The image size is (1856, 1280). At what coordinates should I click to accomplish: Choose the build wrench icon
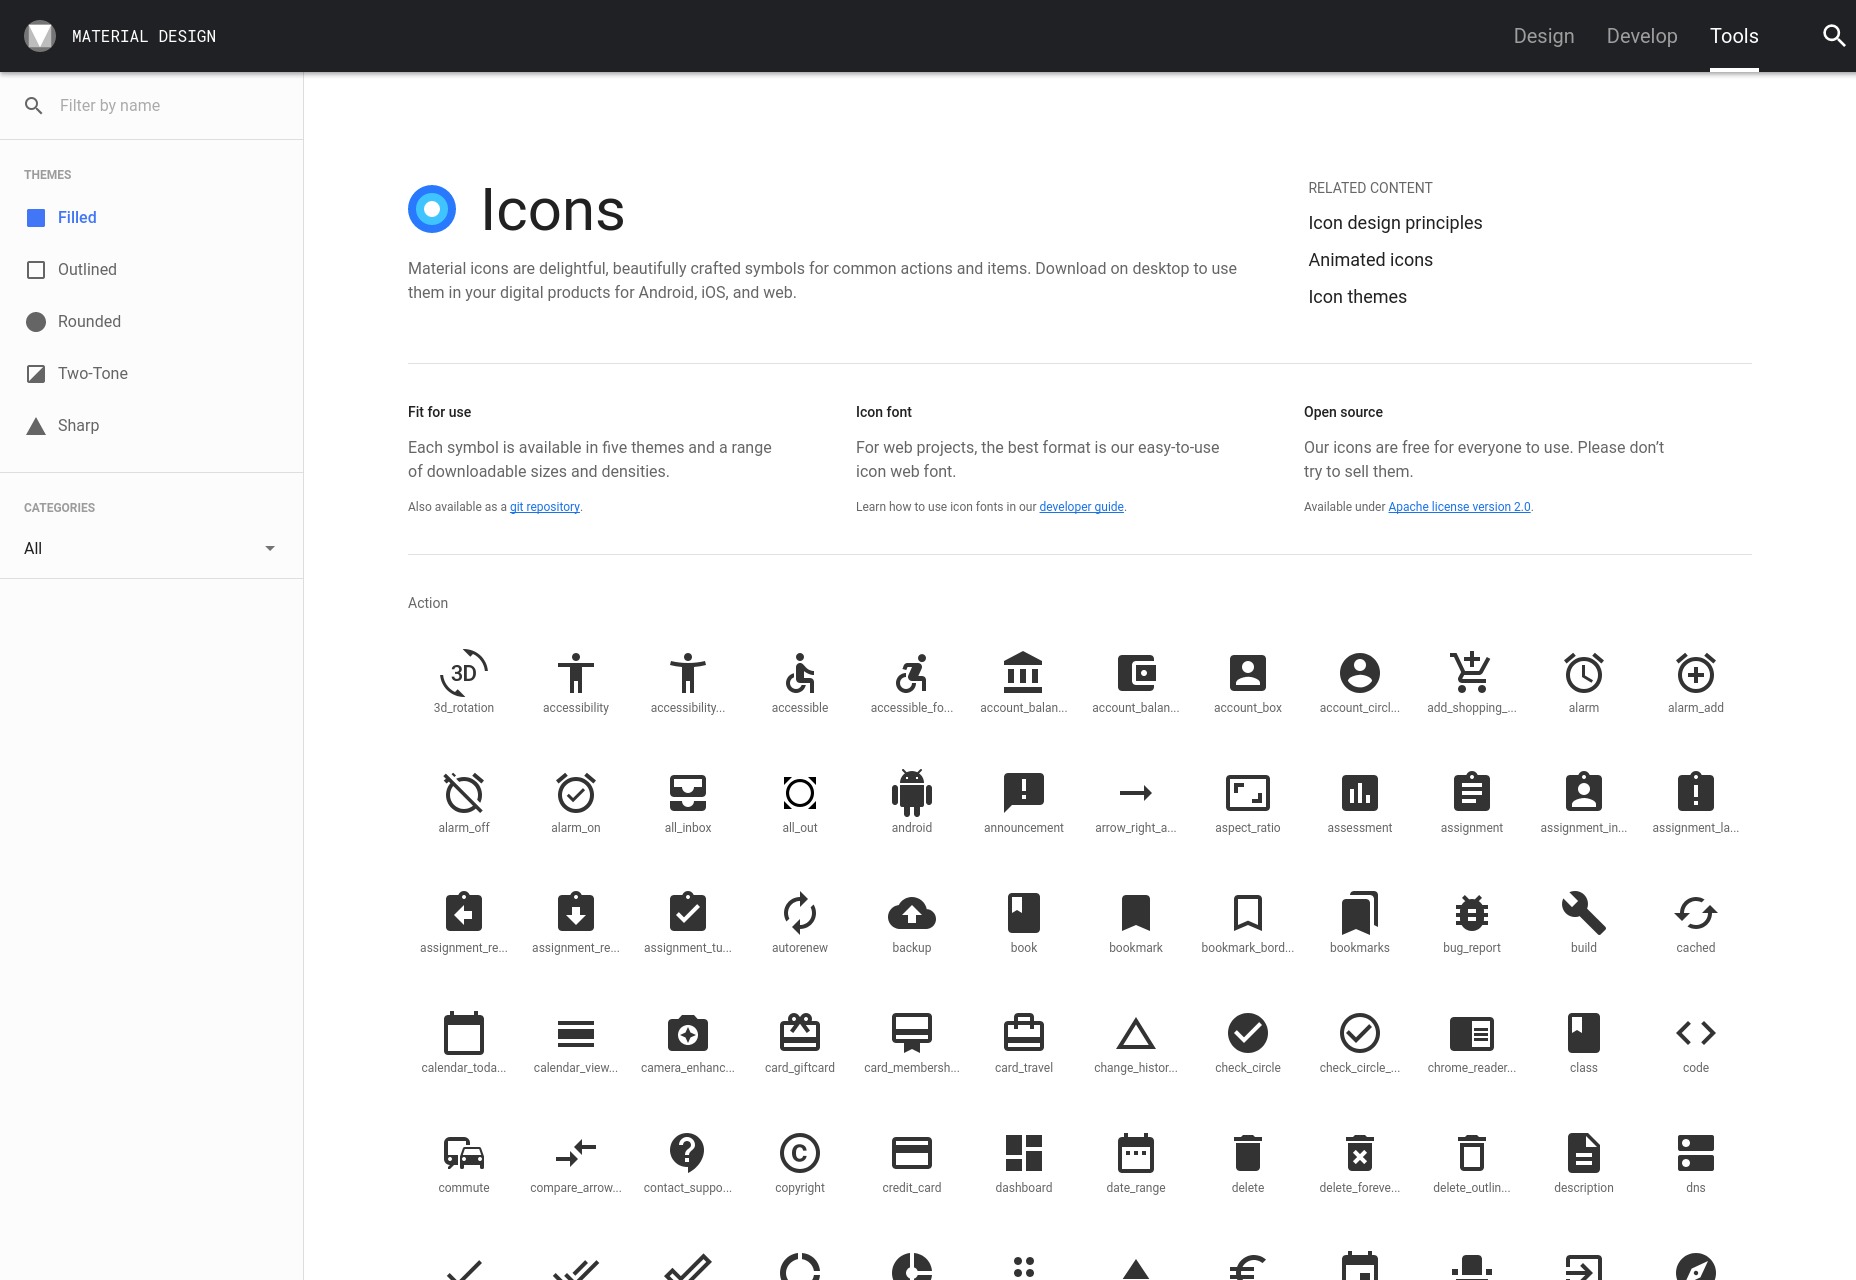(x=1584, y=913)
